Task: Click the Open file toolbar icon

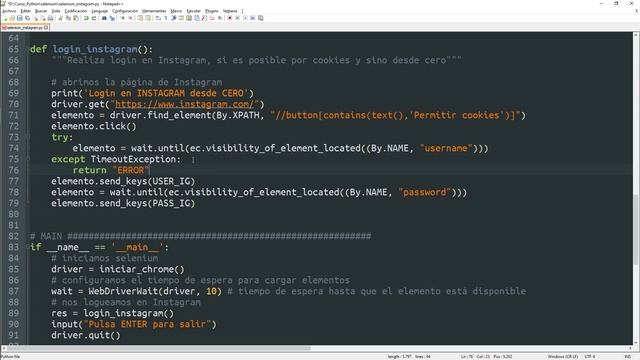Action: click(12, 18)
